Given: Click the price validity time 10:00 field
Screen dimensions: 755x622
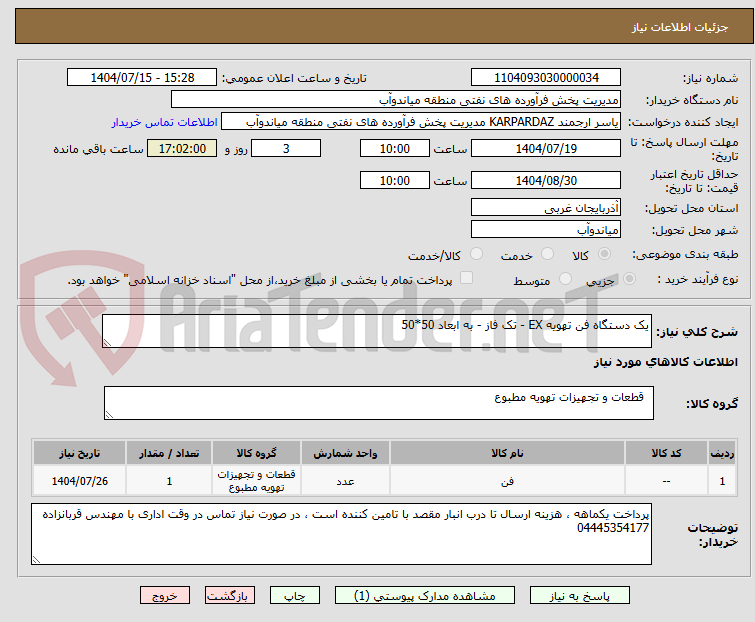Looking at the screenshot, I should pyautogui.click(x=395, y=181).
